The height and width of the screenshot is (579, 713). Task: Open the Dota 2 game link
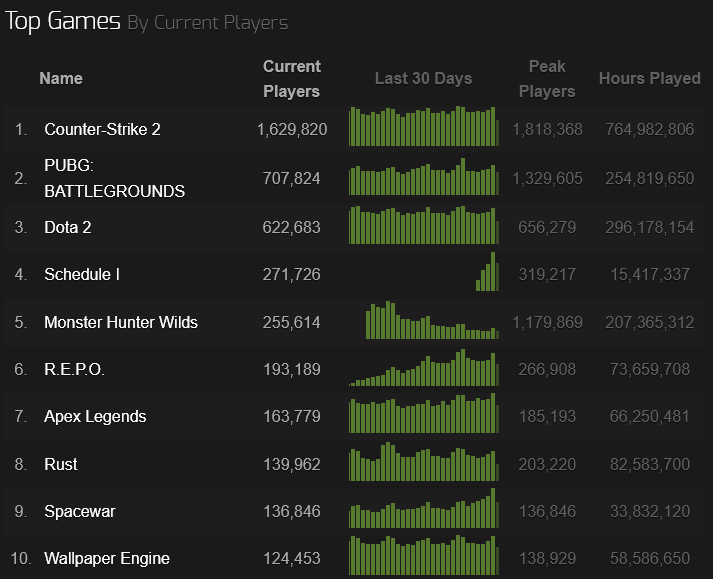68,227
